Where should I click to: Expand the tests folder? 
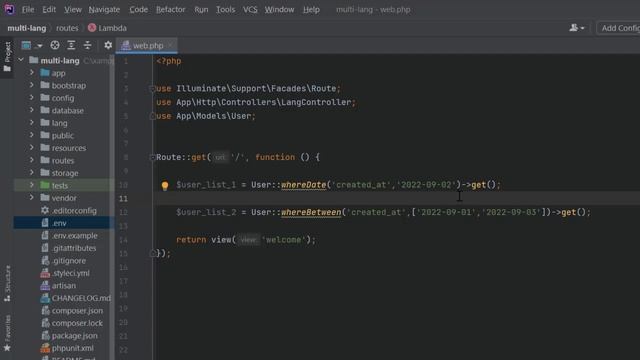(31, 185)
